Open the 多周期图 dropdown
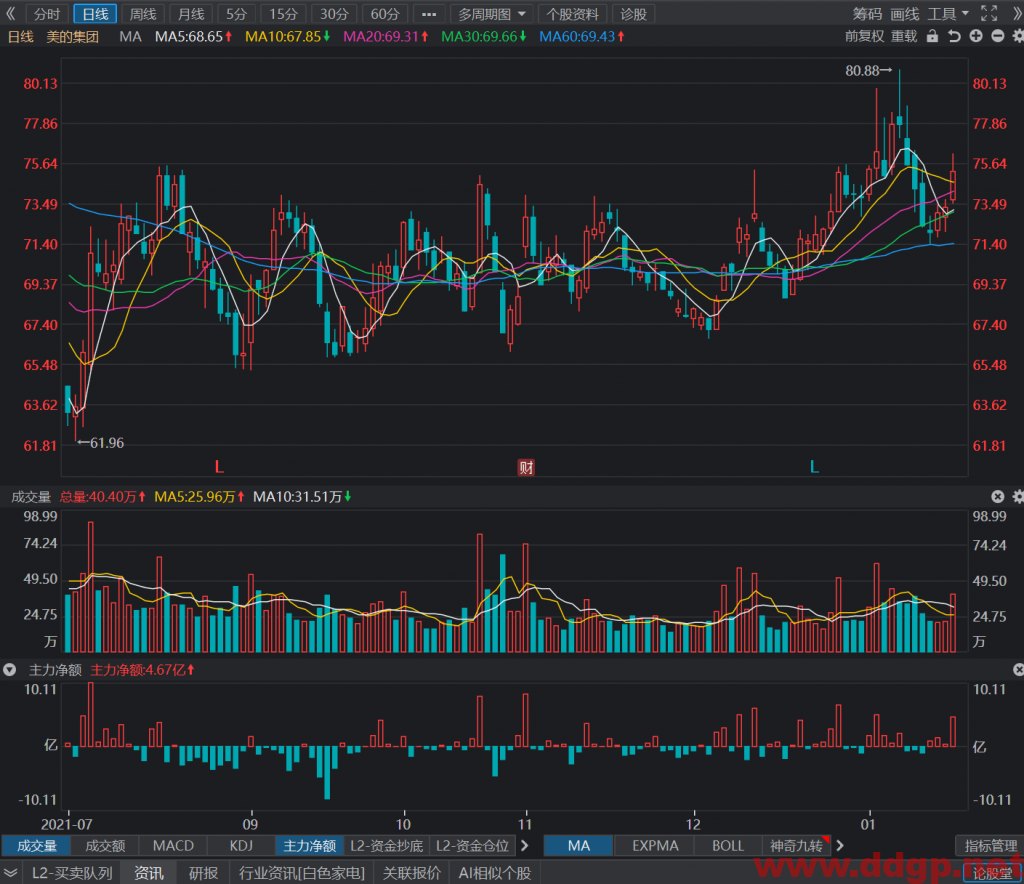 click(492, 14)
